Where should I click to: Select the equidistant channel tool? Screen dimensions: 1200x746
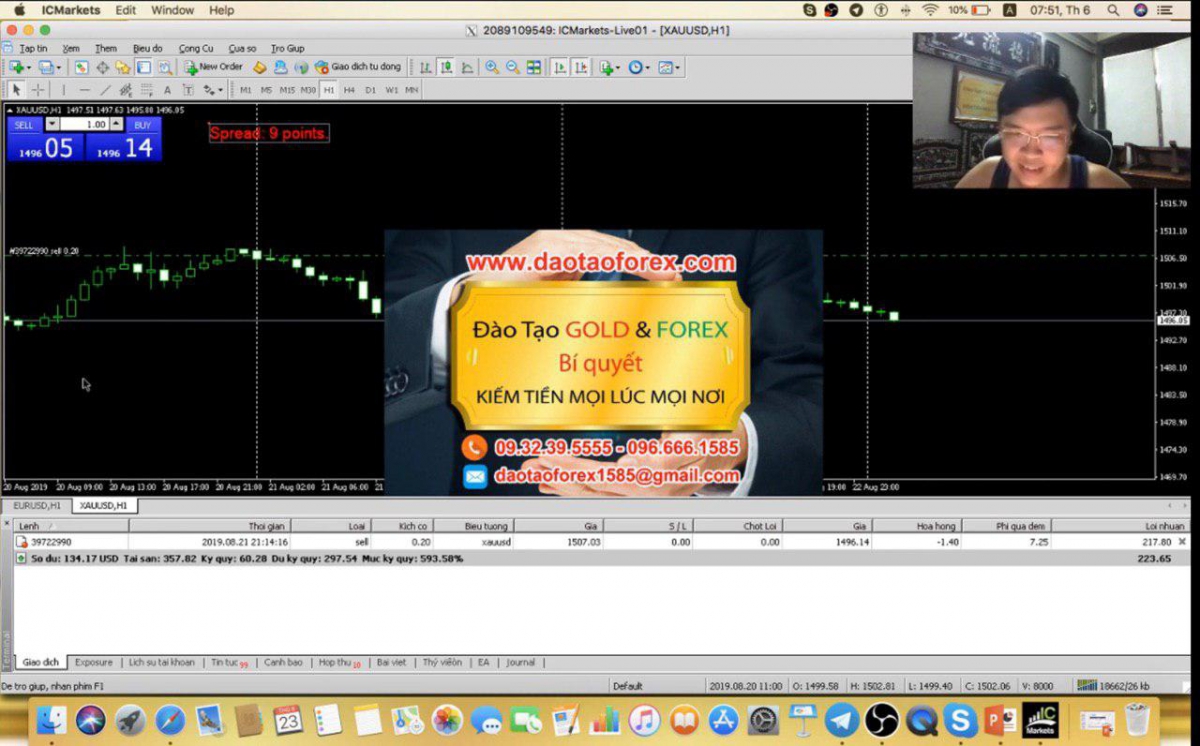(x=125, y=90)
